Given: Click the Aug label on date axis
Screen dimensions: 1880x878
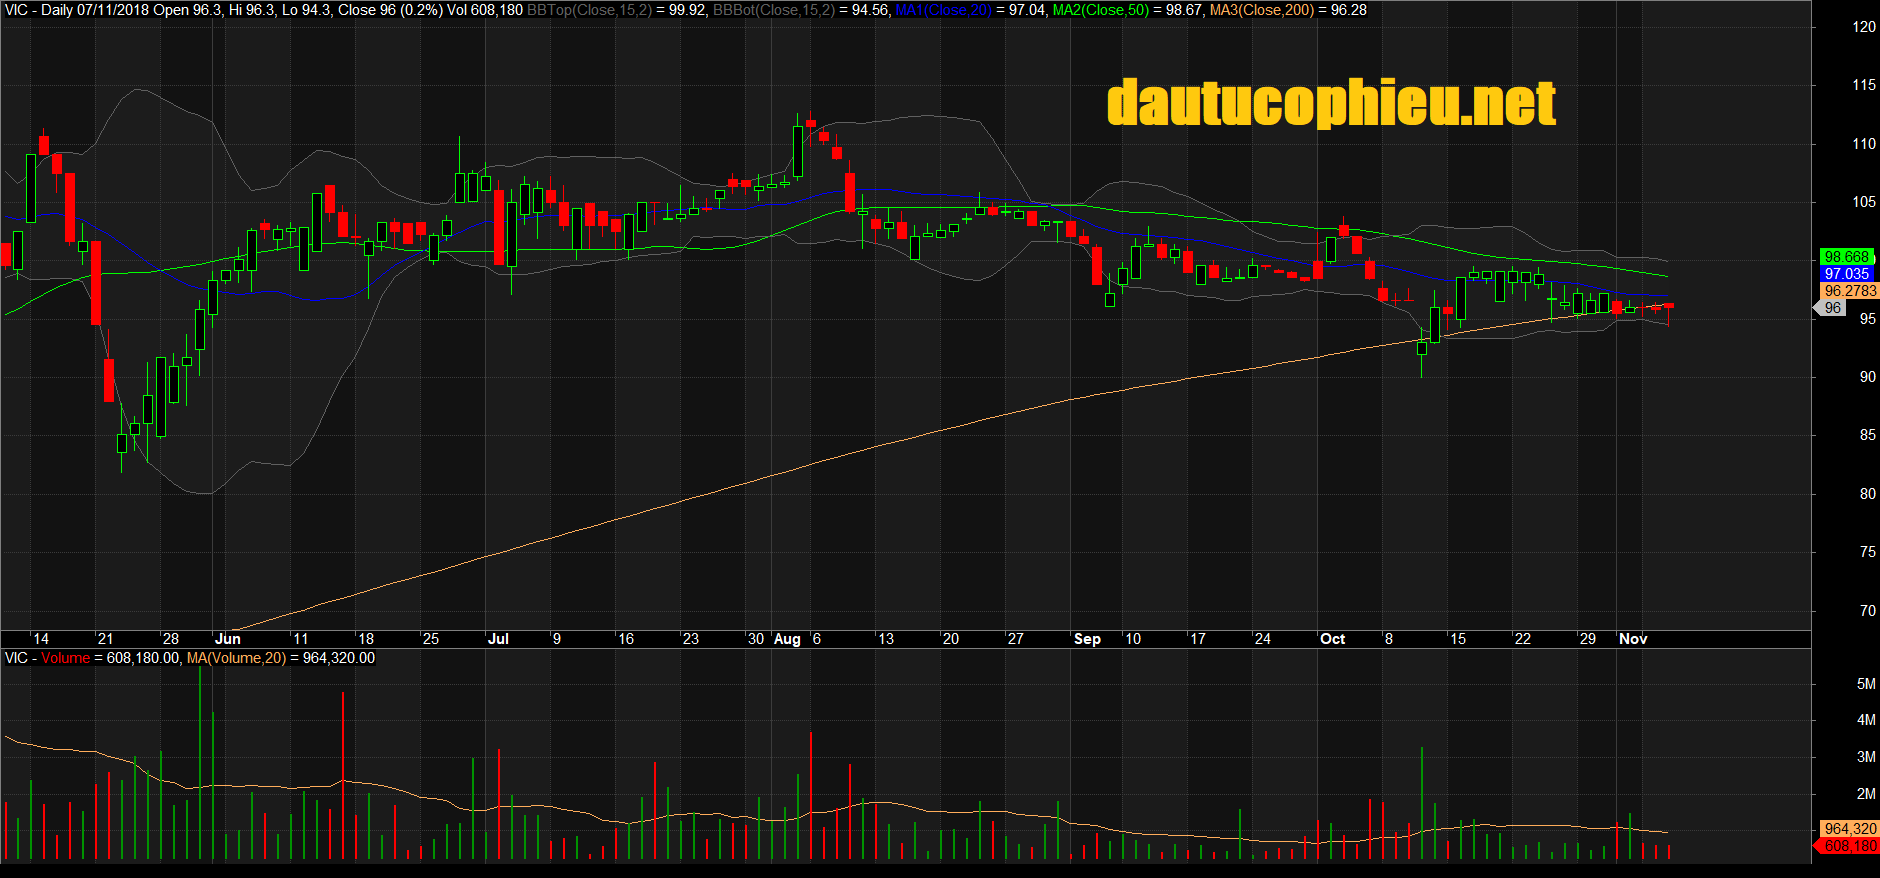Looking at the screenshot, I should coord(787,639).
